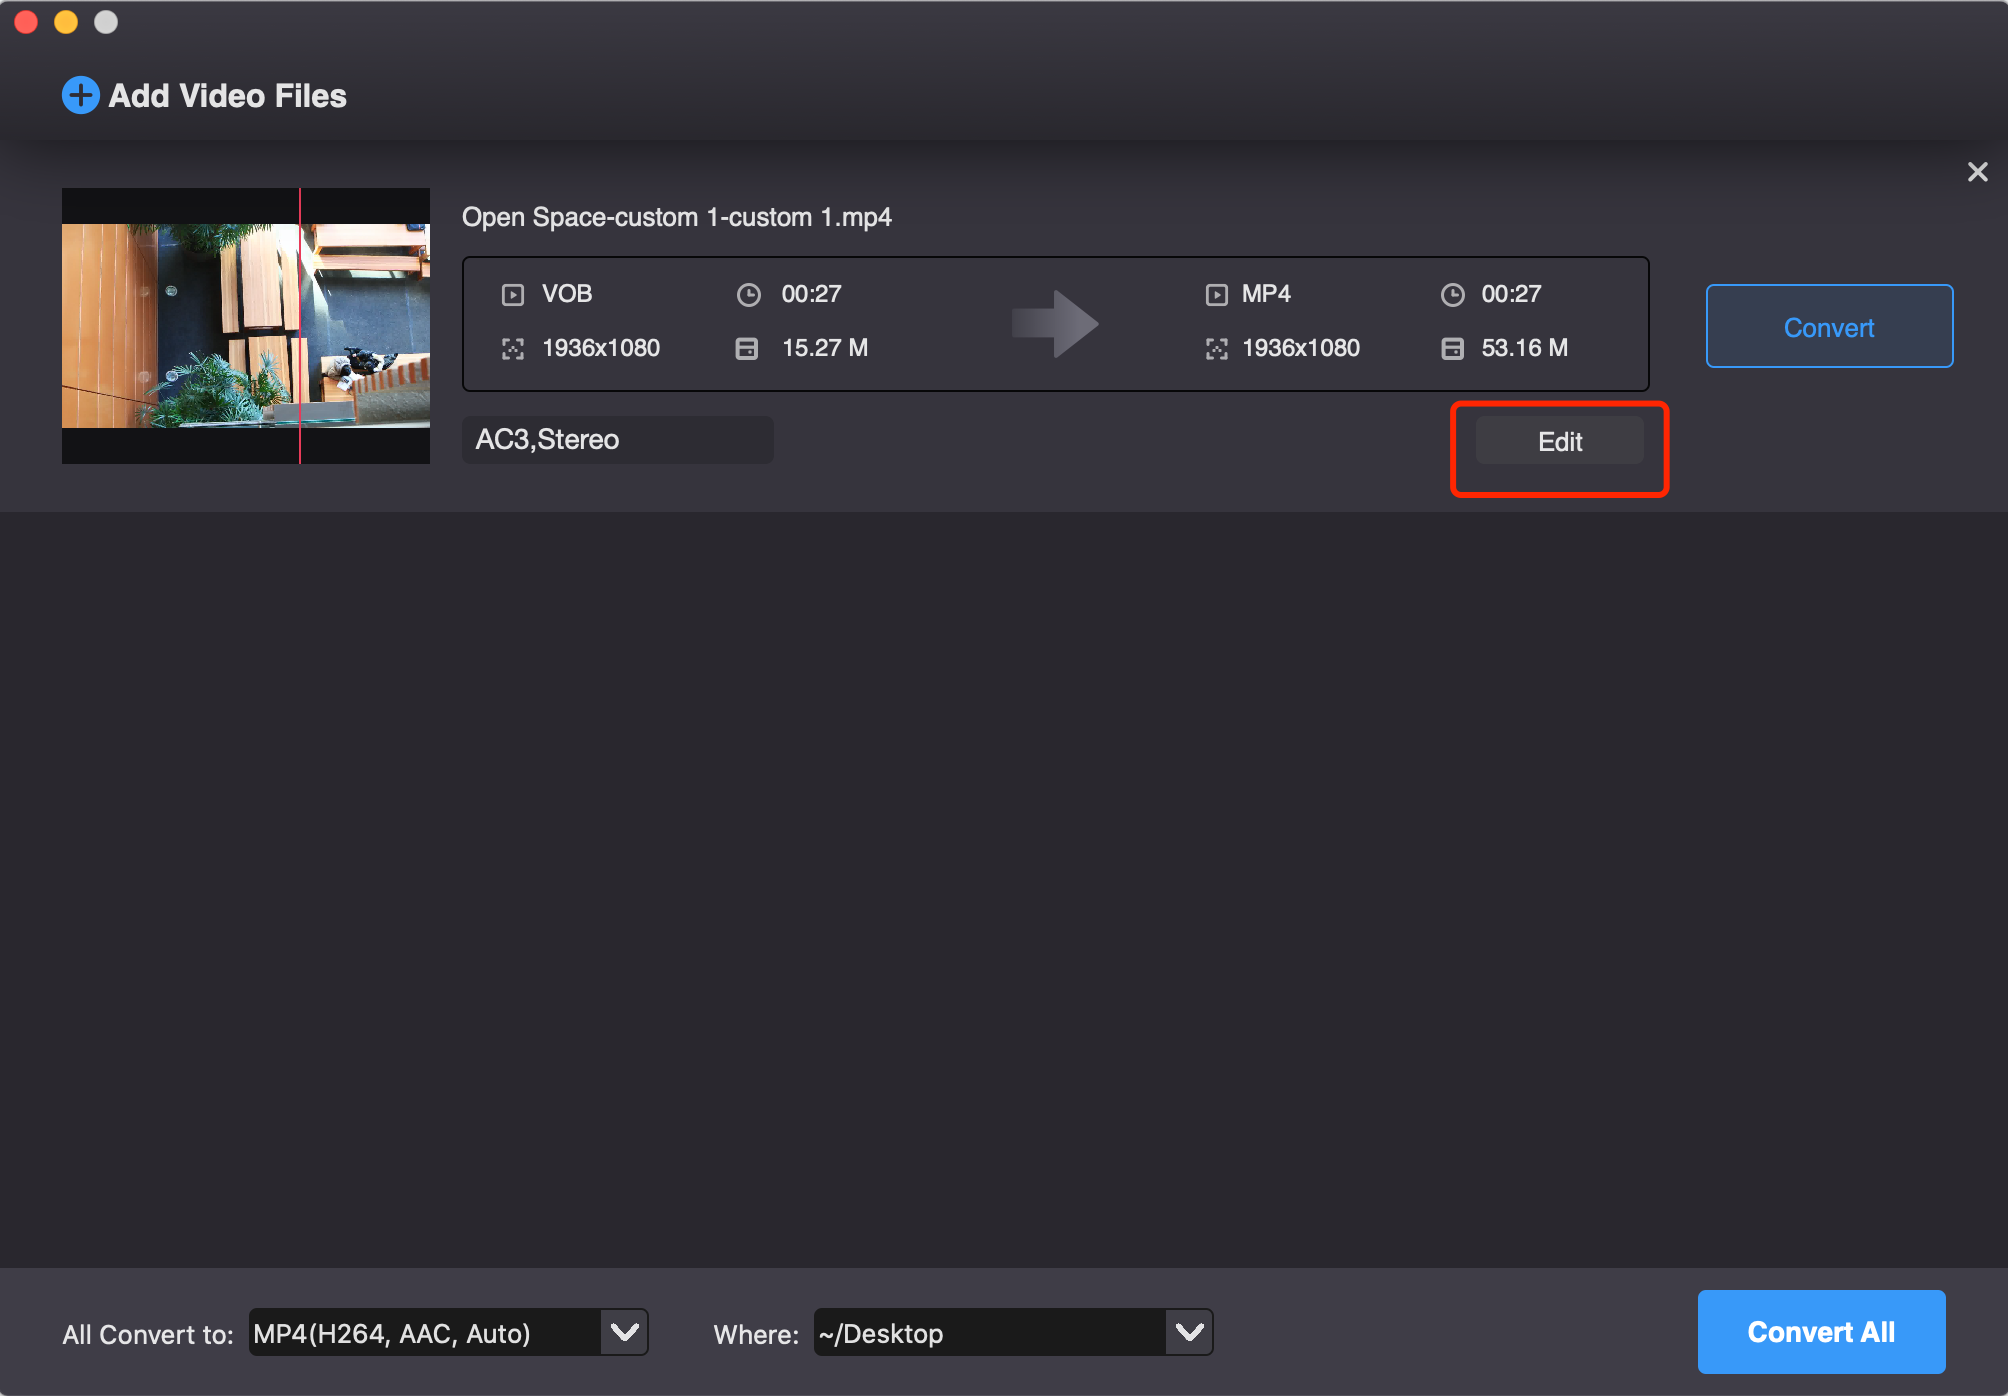Click the output file size icon beside 53.16 M
The image size is (2008, 1396).
tap(1453, 349)
